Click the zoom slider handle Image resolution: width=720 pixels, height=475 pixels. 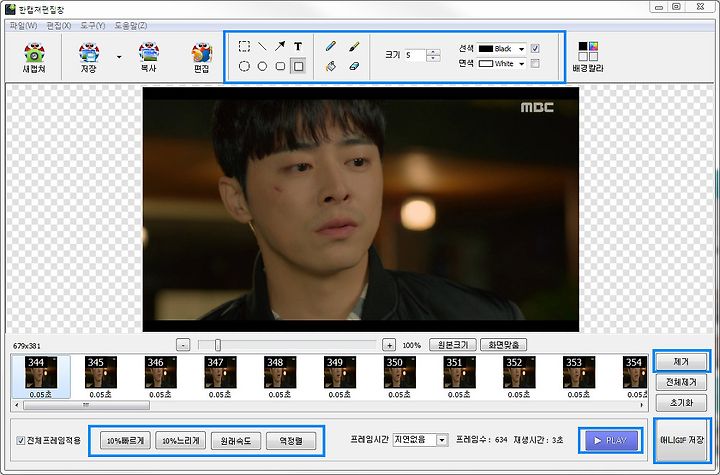218,345
